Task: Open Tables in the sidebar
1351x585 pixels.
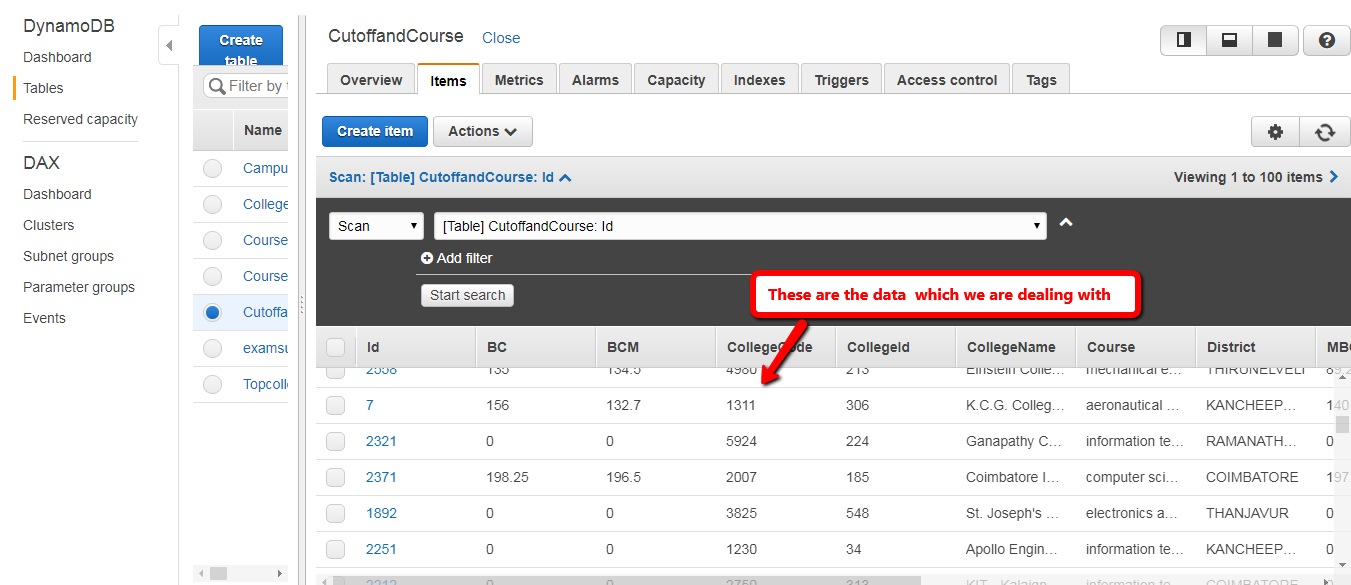Action: tap(43, 88)
